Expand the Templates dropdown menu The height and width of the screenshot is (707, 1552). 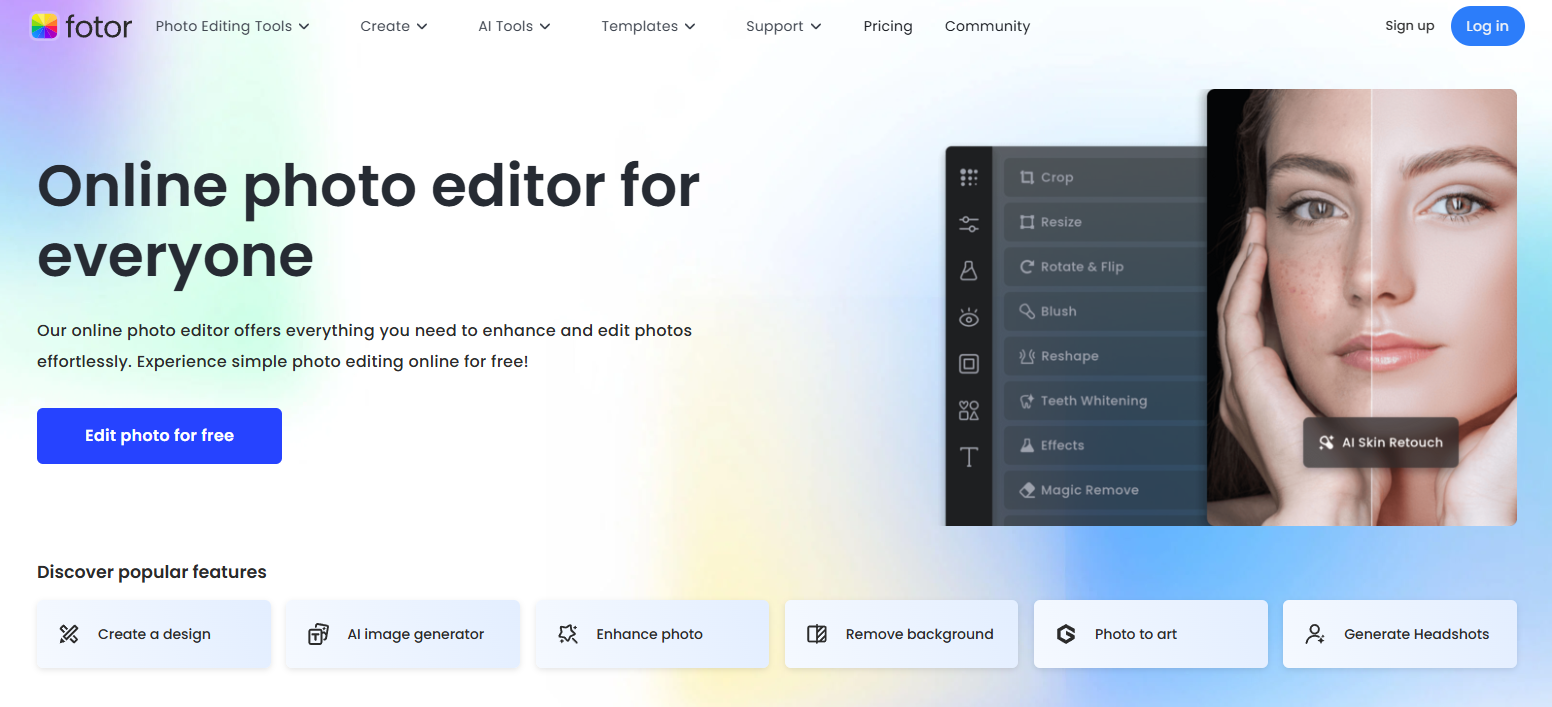[648, 26]
